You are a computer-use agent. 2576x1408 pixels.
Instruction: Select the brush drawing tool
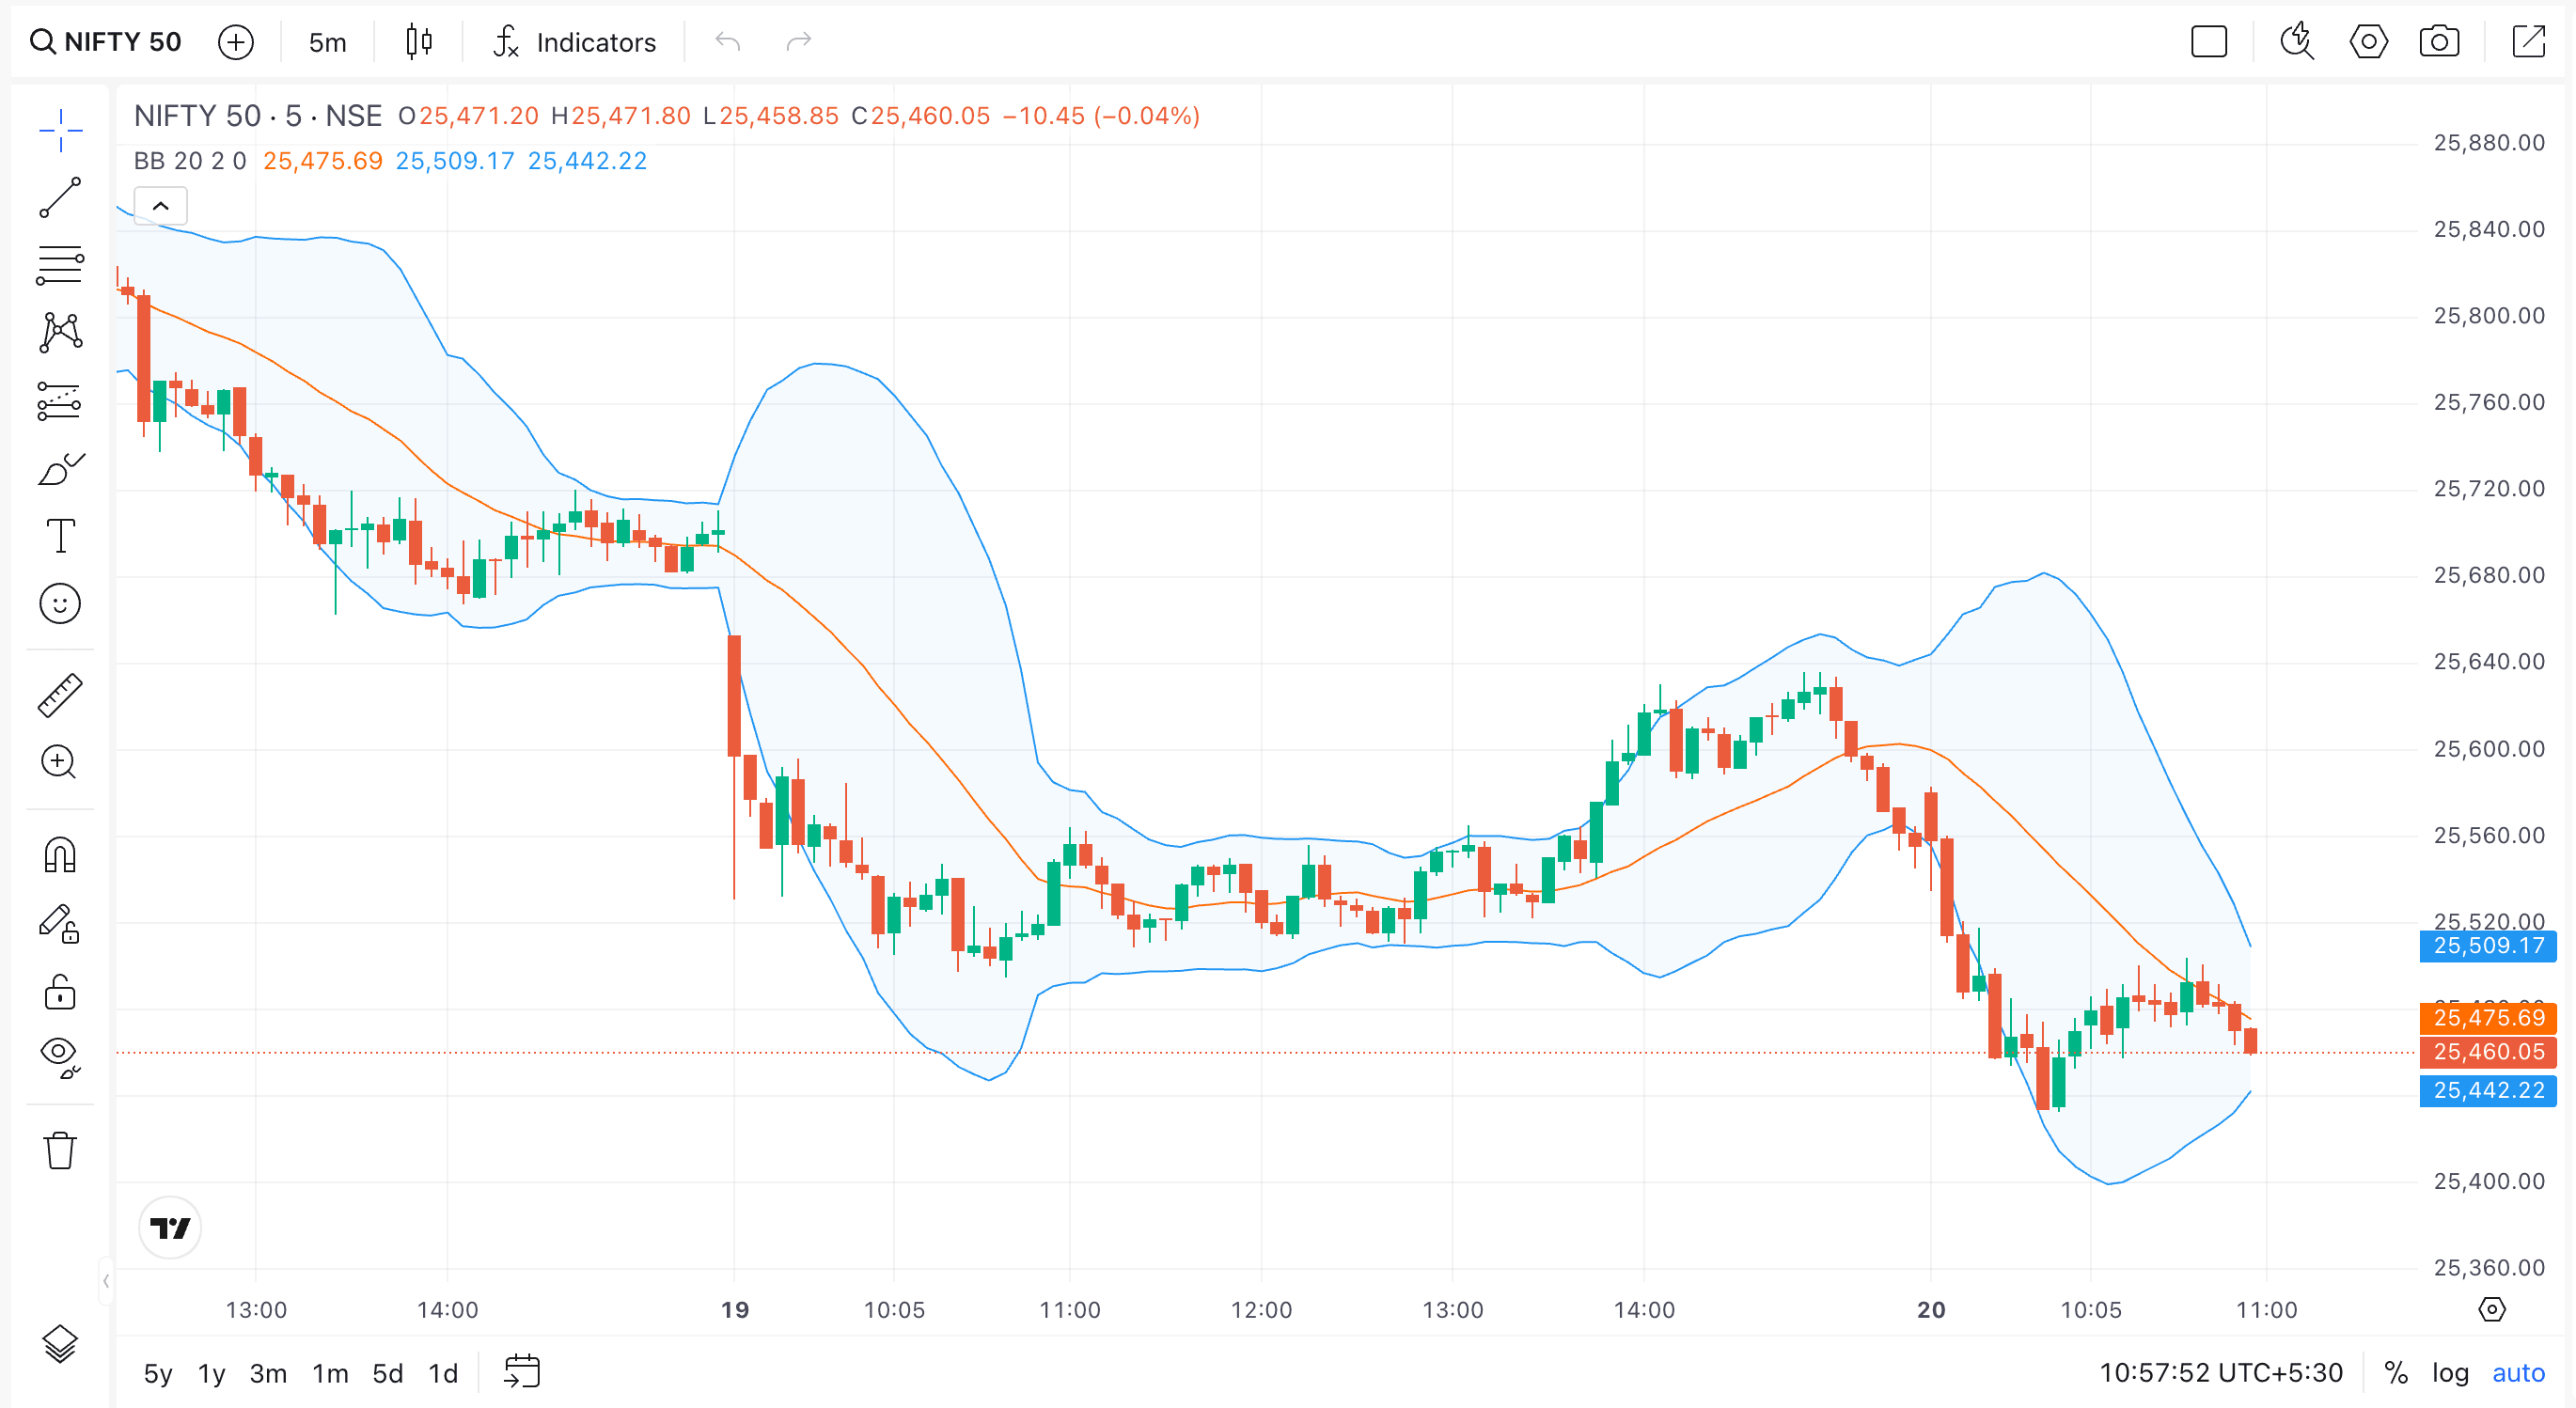point(60,469)
